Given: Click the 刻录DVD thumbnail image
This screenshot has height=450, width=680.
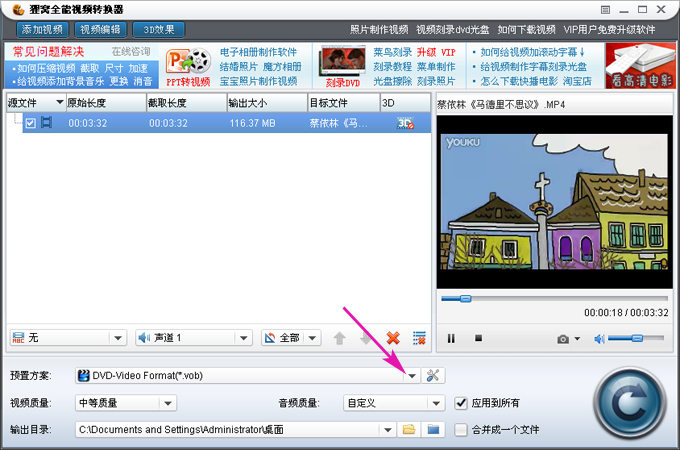Looking at the screenshot, I should [343, 62].
